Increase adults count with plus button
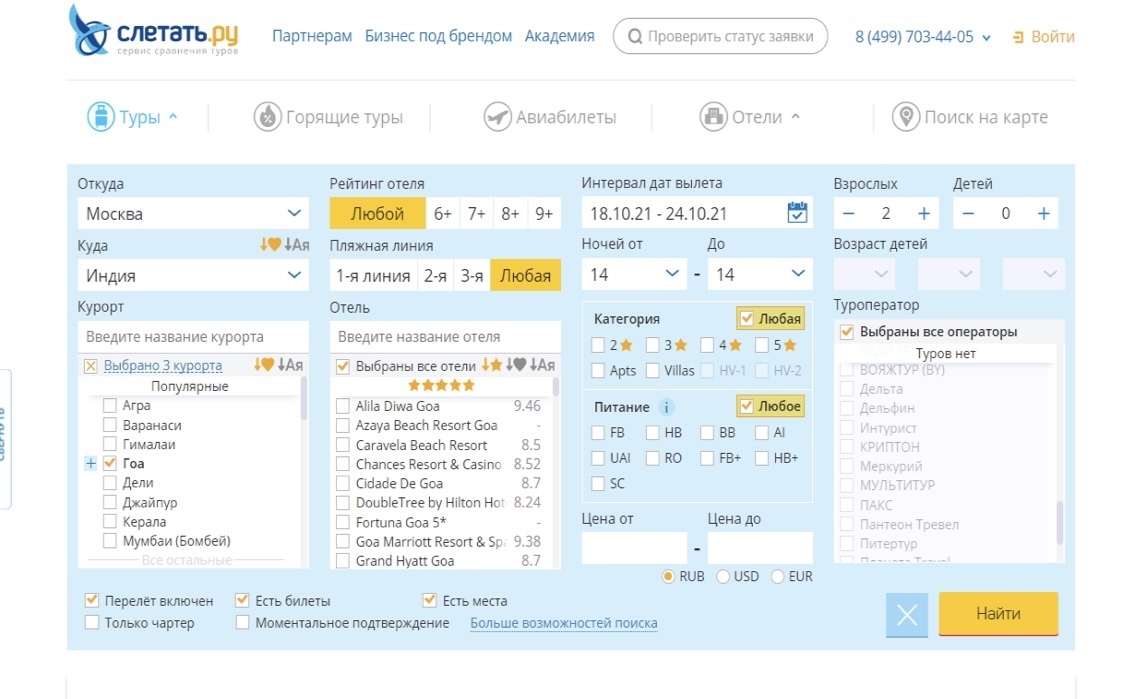 click(x=923, y=213)
